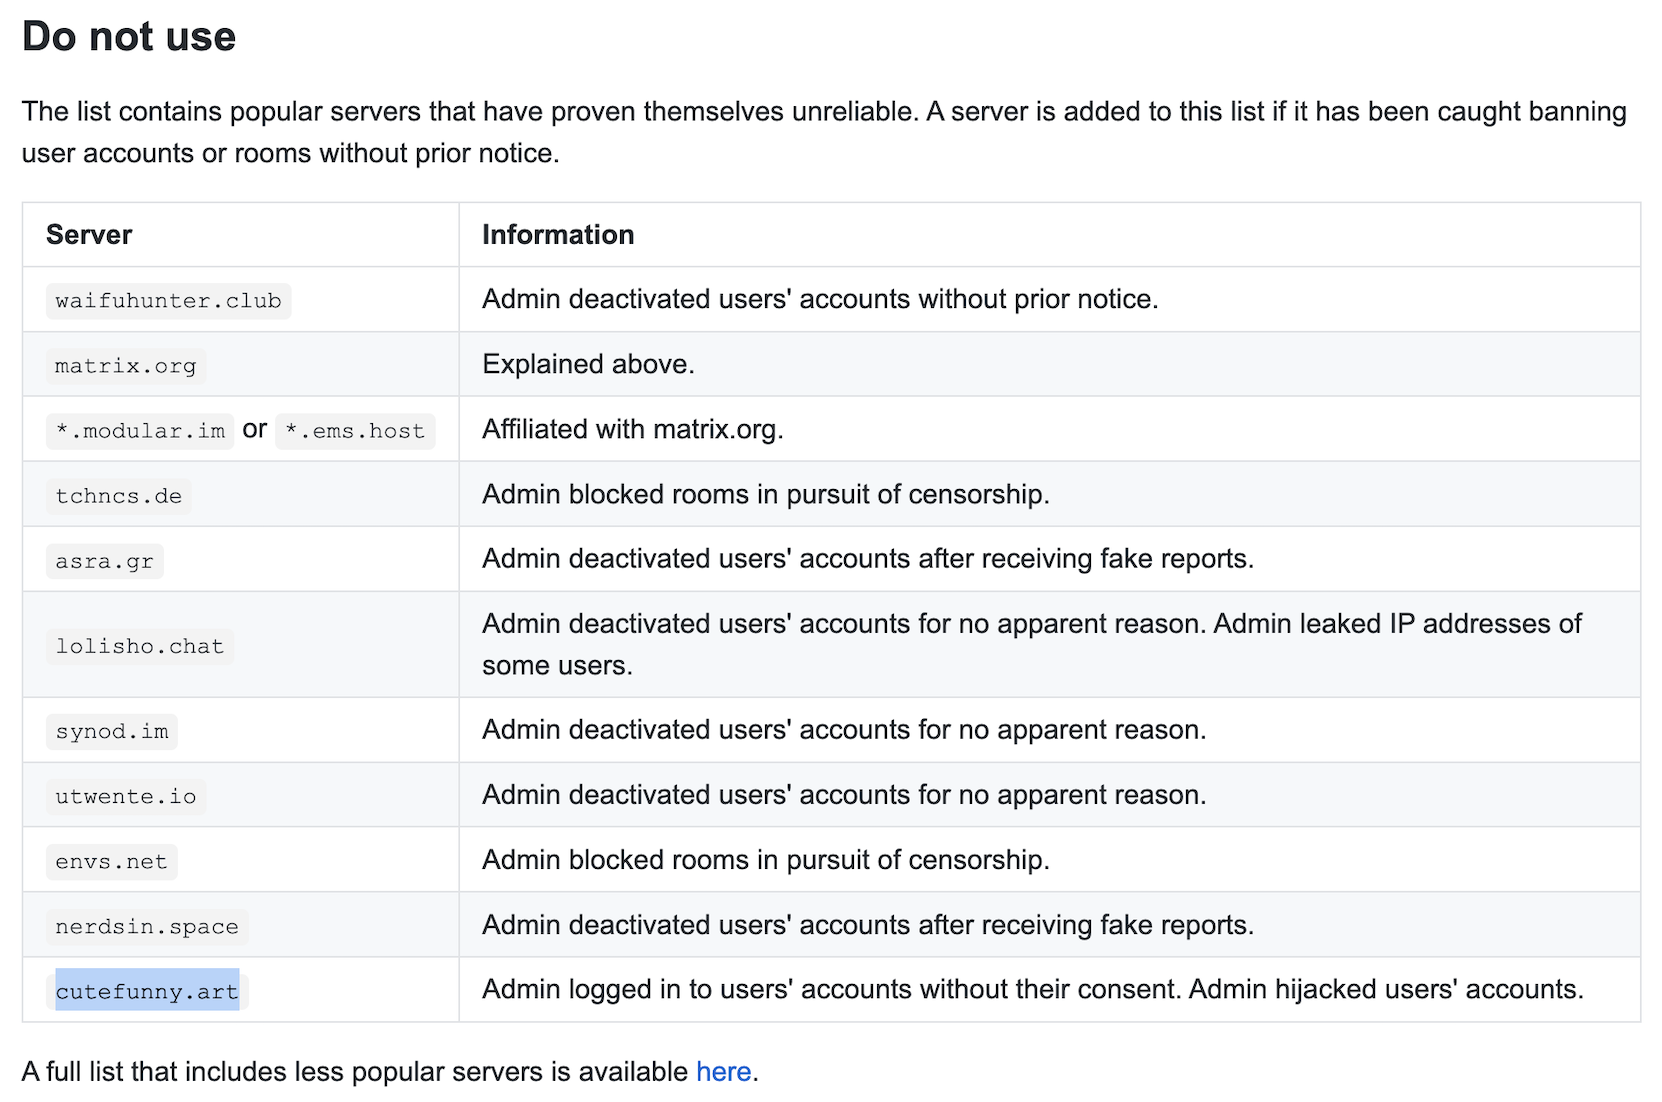Click the lolisho.chat server name

pyautogui.click(x=139, y=646)
